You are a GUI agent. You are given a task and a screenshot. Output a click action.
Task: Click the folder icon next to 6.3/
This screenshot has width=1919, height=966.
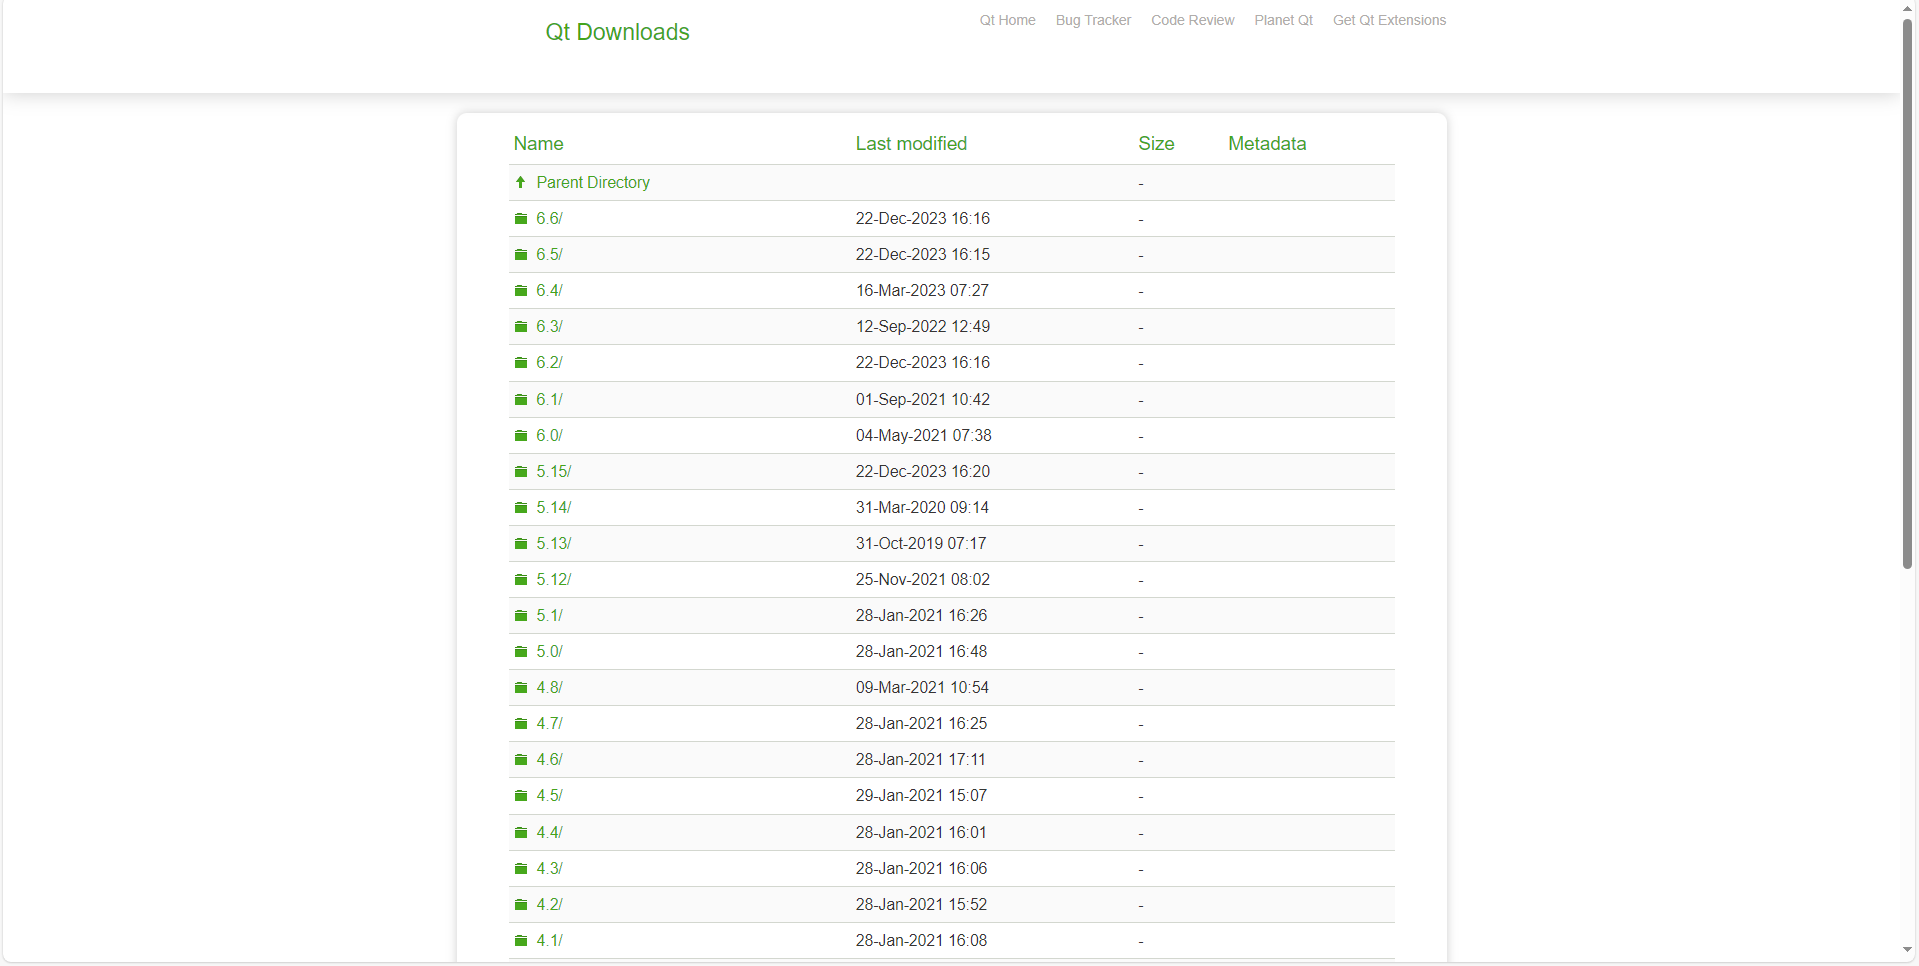click(521, 326)
